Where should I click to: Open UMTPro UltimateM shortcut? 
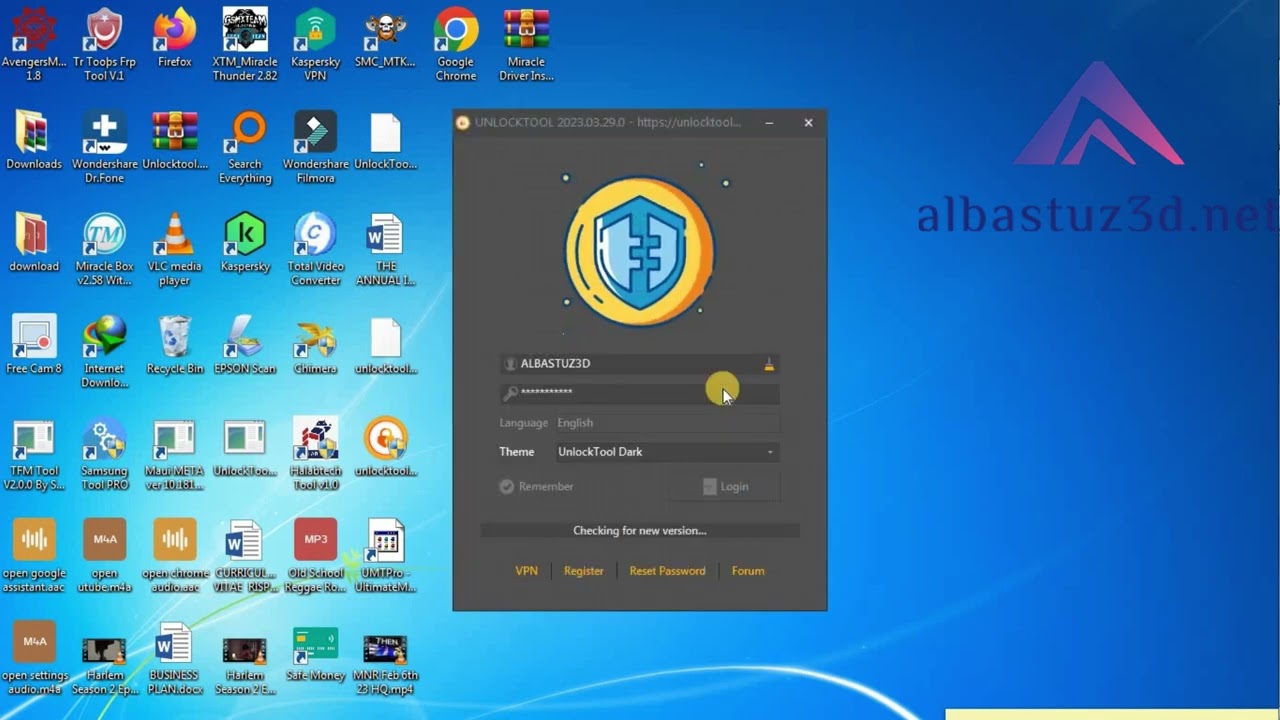[385, 557]
